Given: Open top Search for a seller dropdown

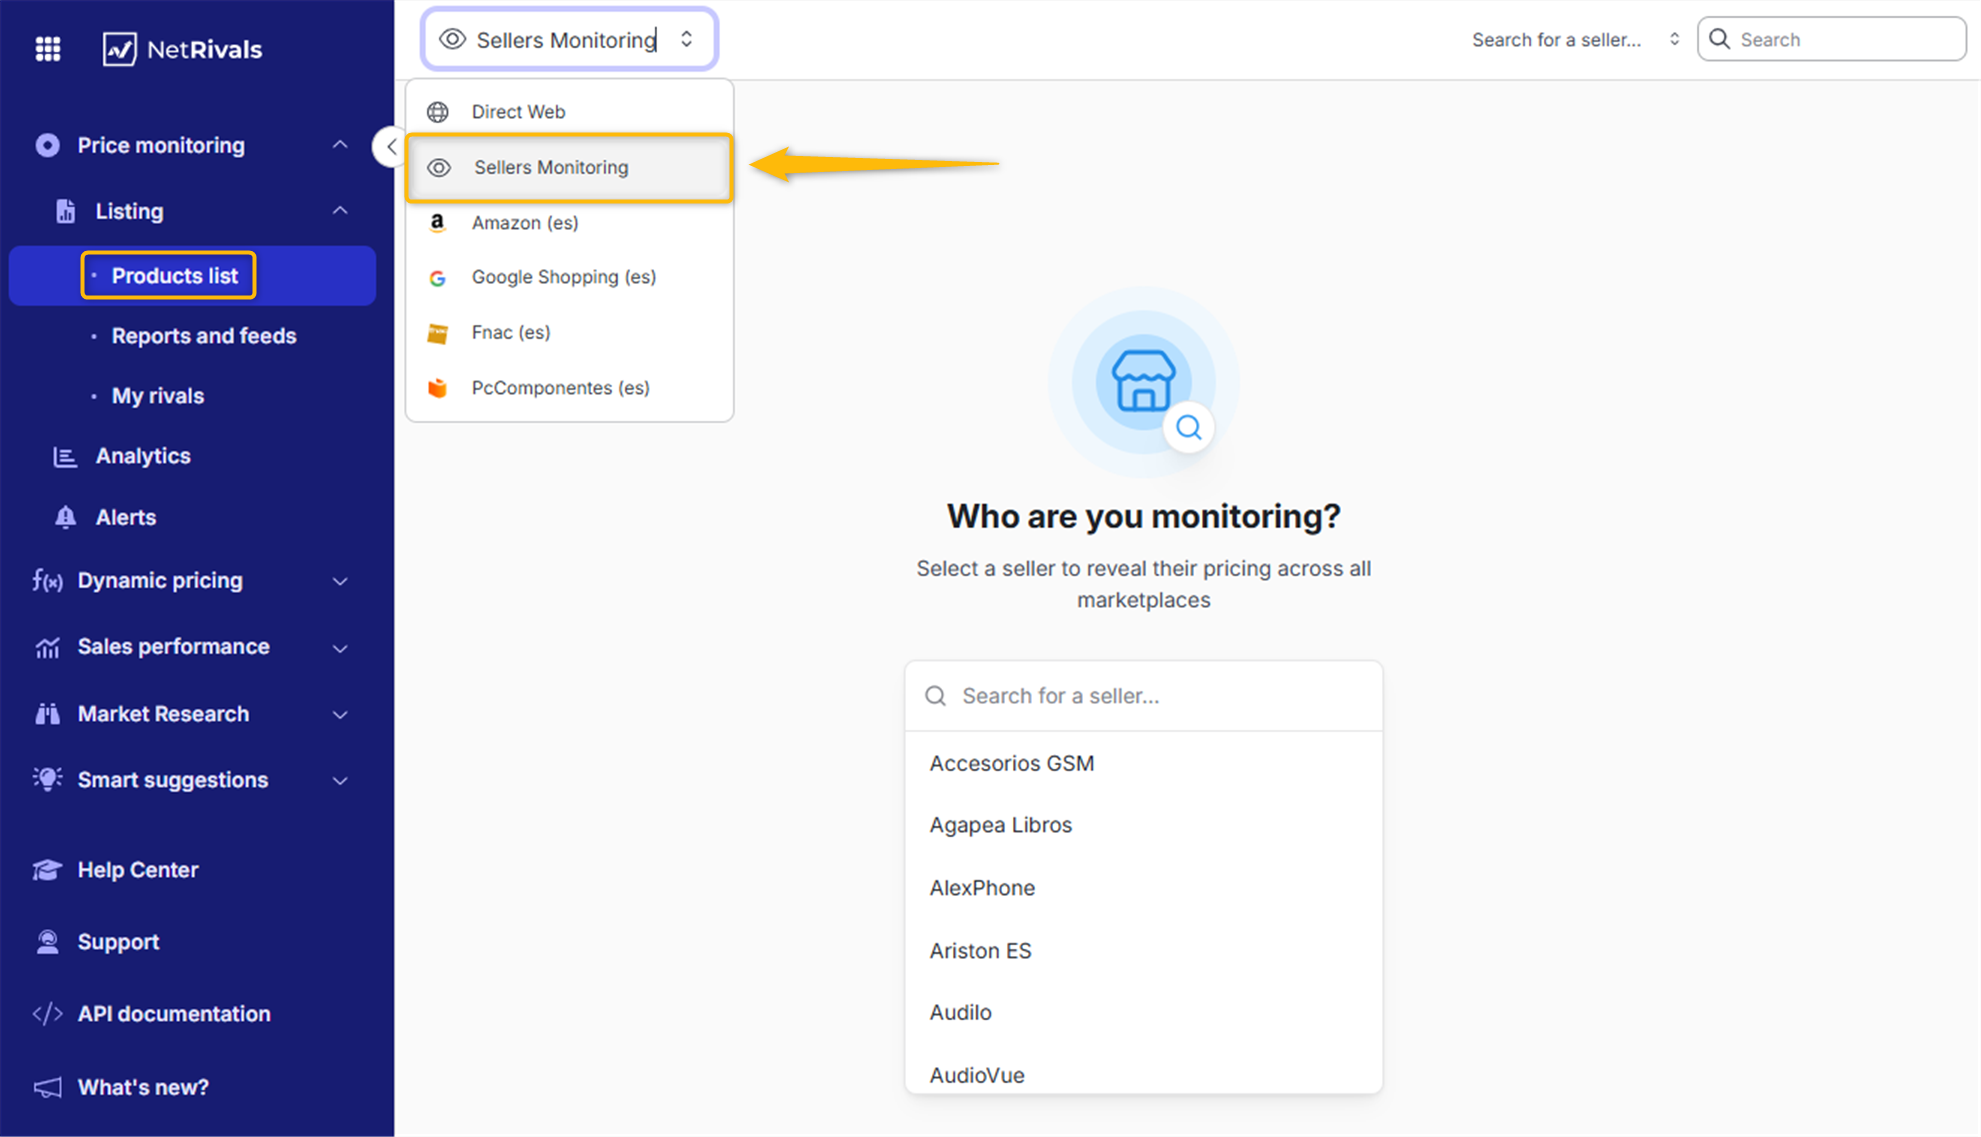Looking at the screenshot, I should pyautogui.click(x=1575, y=40).
